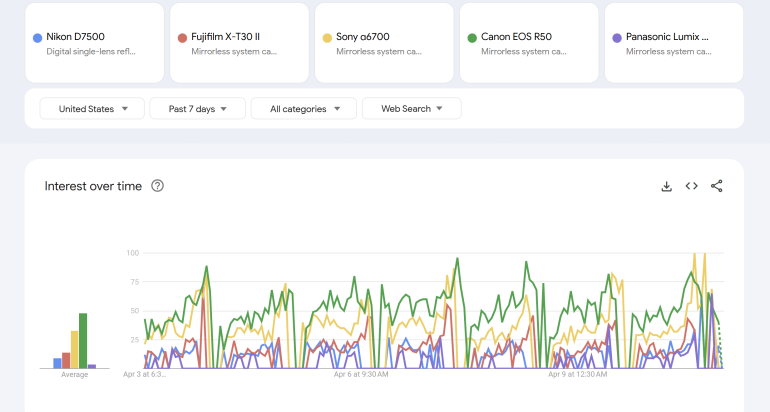Image resolution: width=770 pixels, height=412 pixels.
Task: Click the purple Panasonic color dot
Action: click(616, 38)
